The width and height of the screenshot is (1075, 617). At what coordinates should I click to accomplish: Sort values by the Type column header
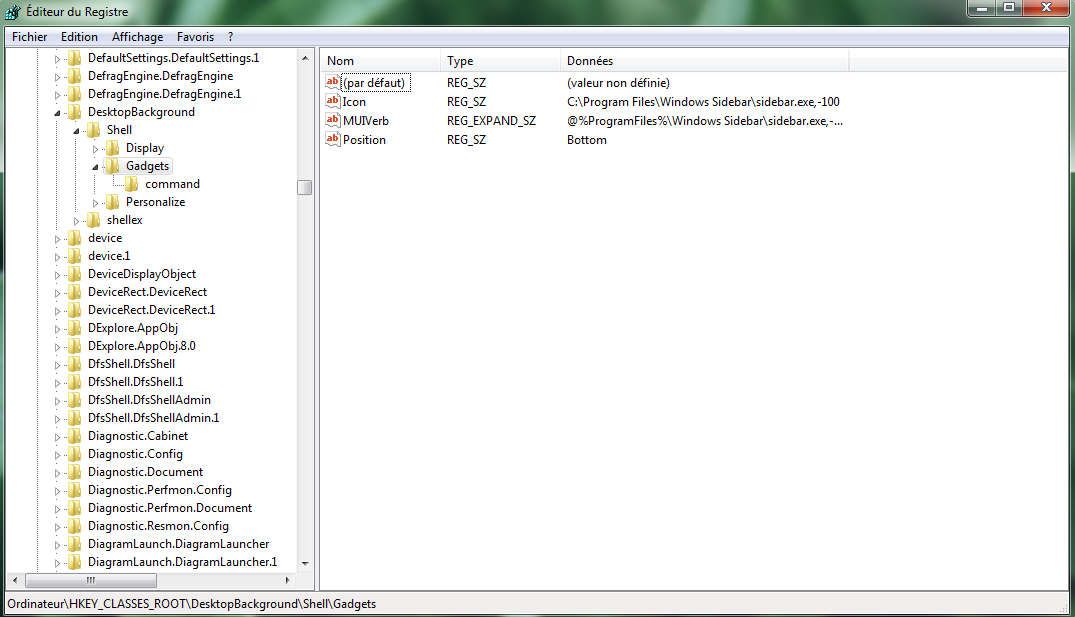500,61
